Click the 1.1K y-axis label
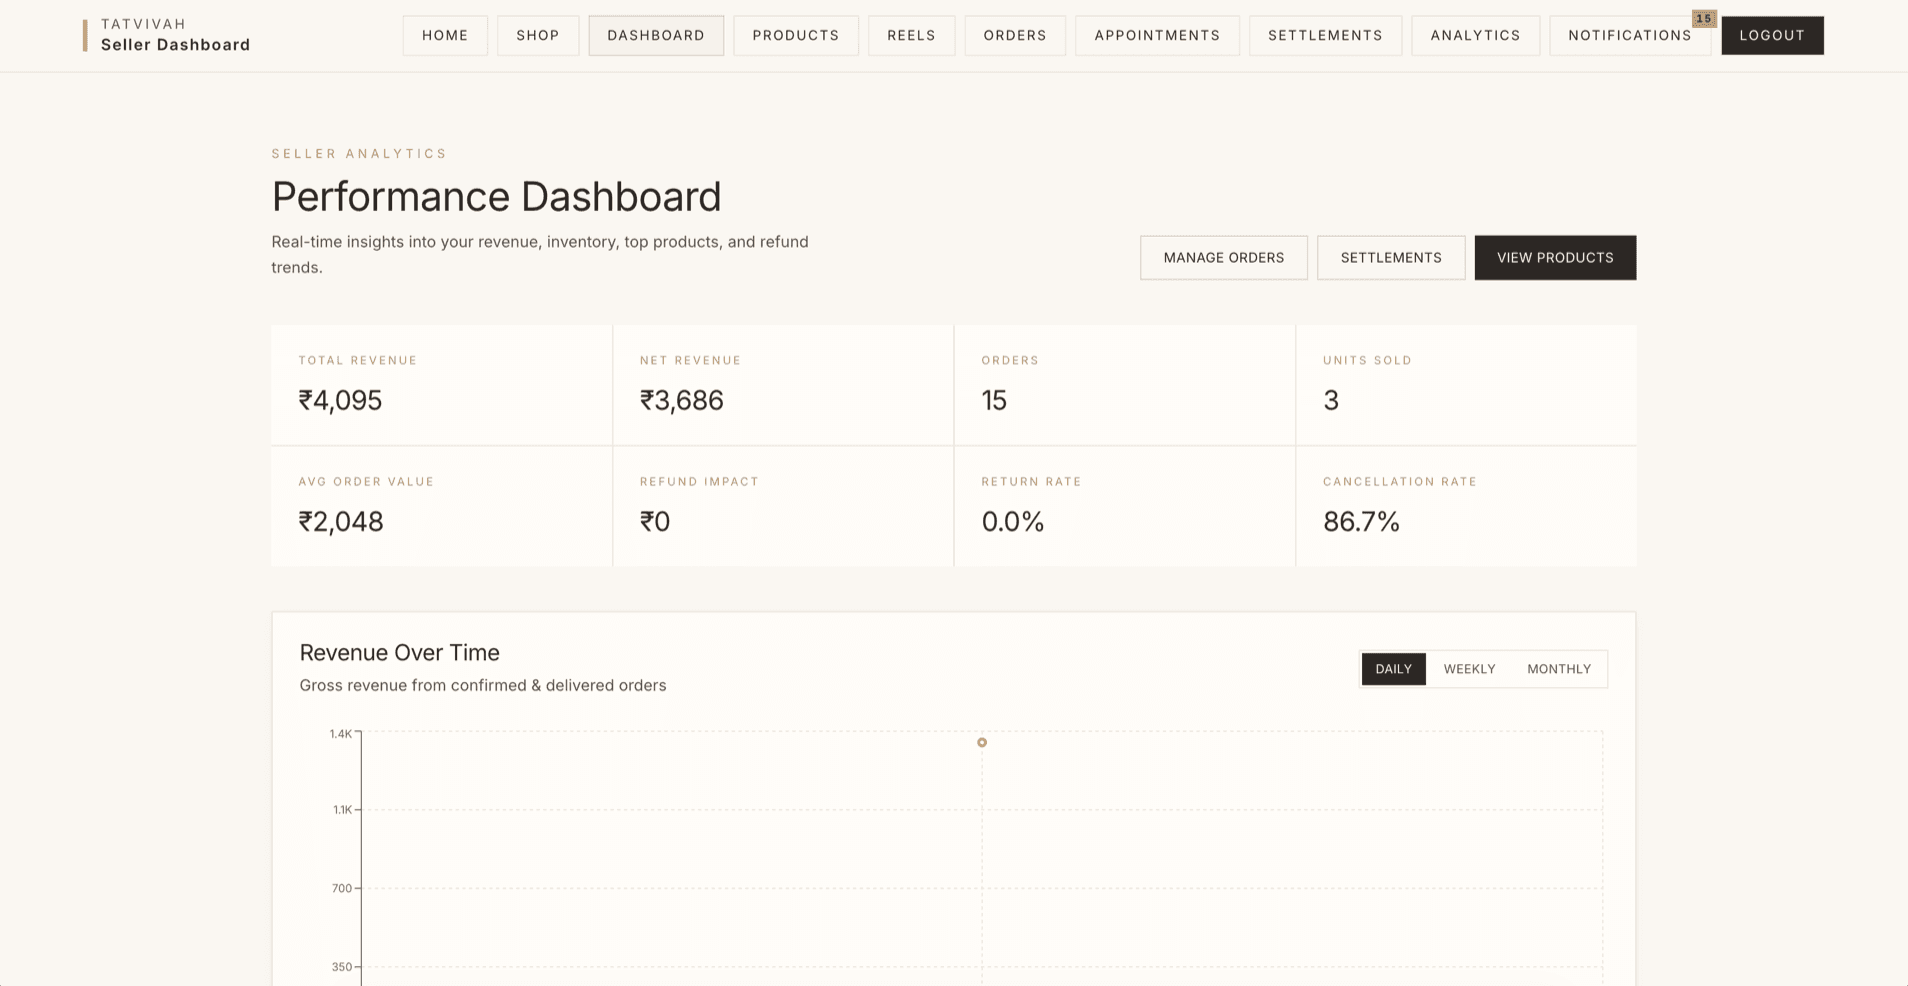Screen dimensions: 1908x986 (343, 810)
